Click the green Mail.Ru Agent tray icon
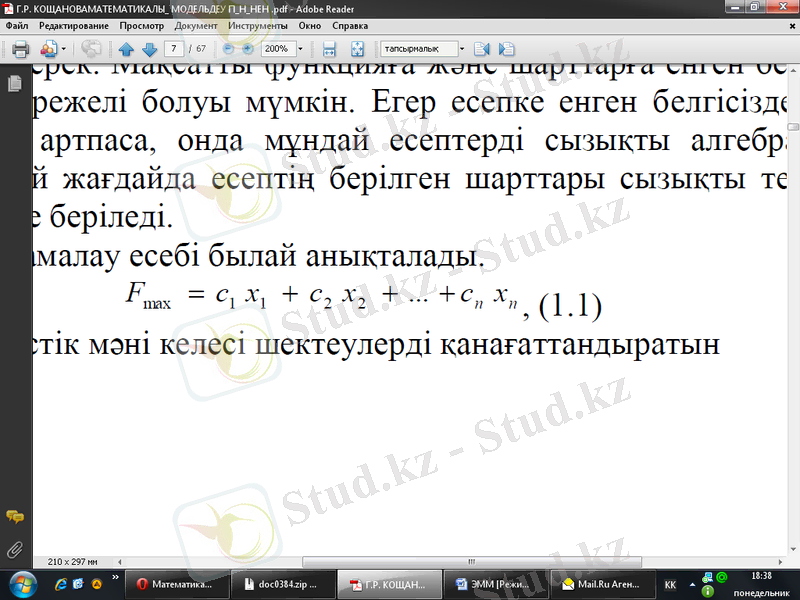The width and height of the screenshot is (800, 600). coord(722,578)
